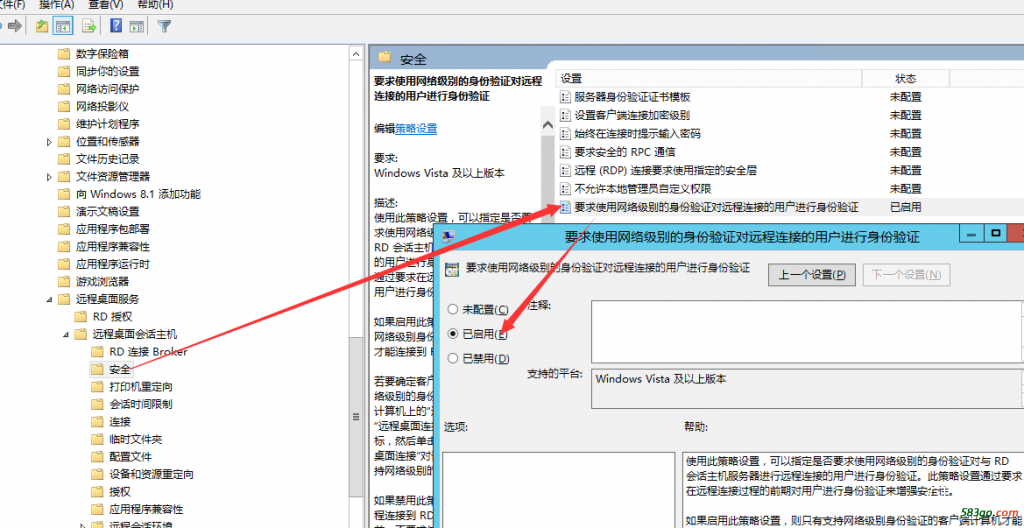The height and width of the screenshot is (528, 1024).
Task: Select the 会话时间限制 tree item
Action: point(140,404)
